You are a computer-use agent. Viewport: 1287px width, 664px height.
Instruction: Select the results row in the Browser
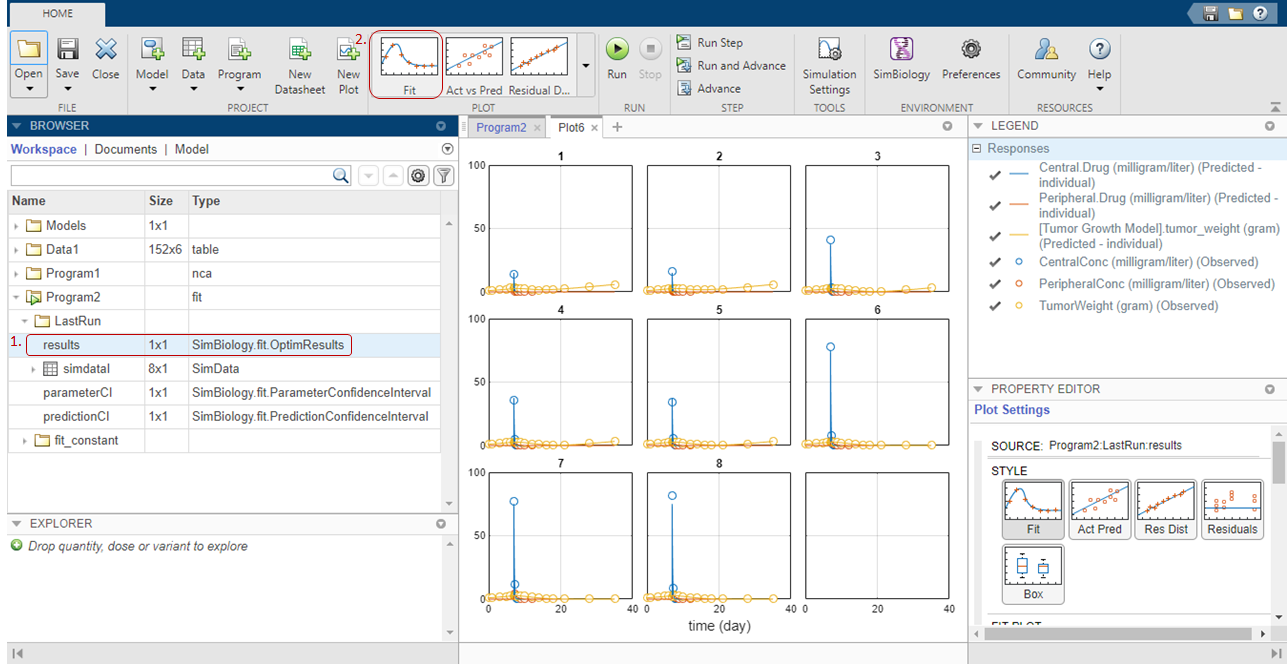point(224,345)
